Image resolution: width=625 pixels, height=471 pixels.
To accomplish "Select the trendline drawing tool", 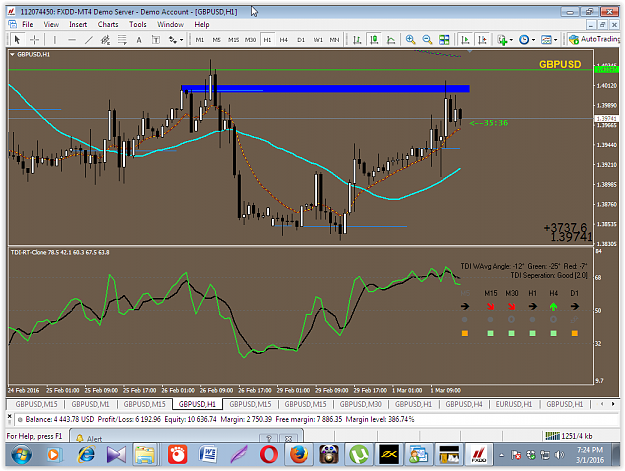I will click(88, 39).
